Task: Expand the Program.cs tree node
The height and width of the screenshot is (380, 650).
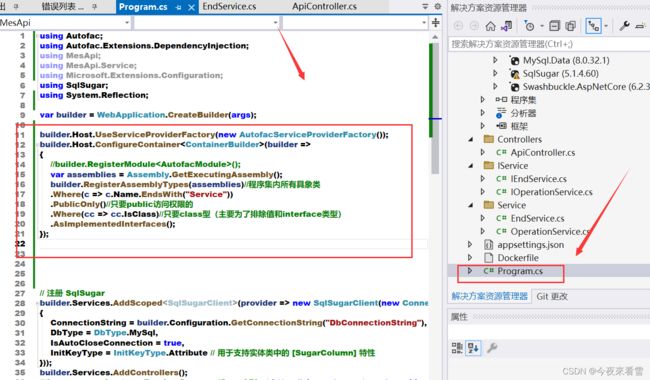Action: coord(470,271)
